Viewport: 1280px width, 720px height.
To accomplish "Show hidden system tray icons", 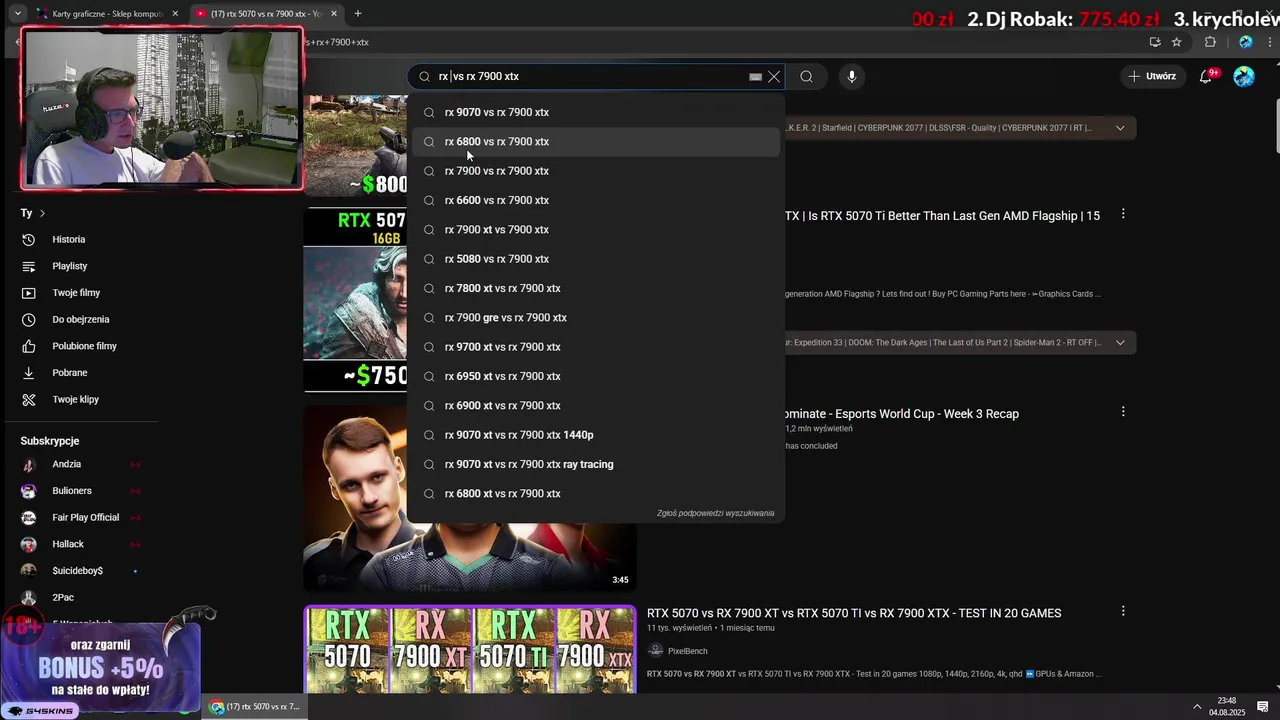I will click(1197, 707).
